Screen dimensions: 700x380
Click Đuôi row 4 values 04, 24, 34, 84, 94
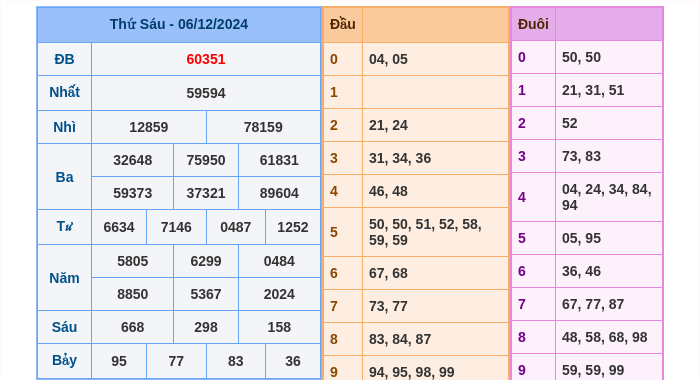coord(607,197)
